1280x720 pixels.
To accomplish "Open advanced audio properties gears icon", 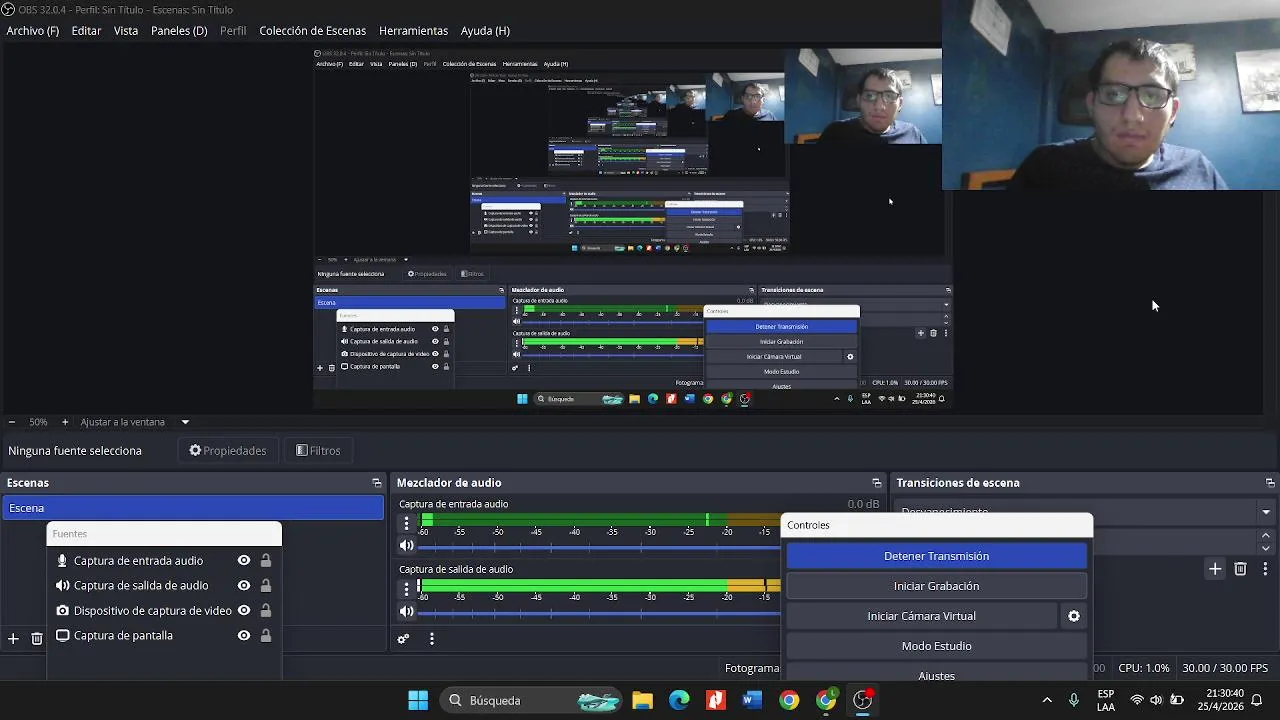I will click(403, 639).
